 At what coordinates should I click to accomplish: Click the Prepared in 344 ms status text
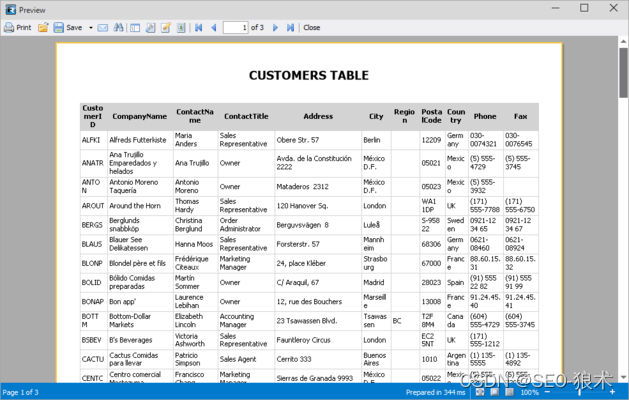click(x=436, y=392)
